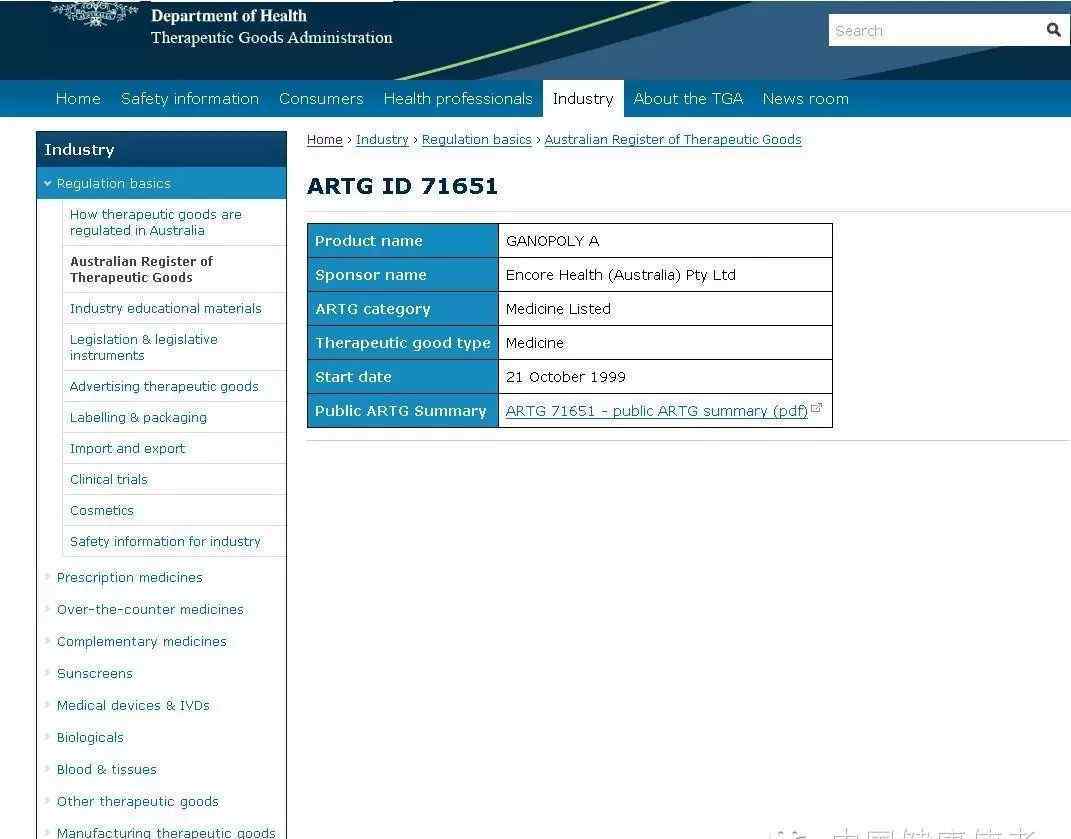1071x839 pixels.
Task: Click the Home breadcrumb link
Action: 324,139
